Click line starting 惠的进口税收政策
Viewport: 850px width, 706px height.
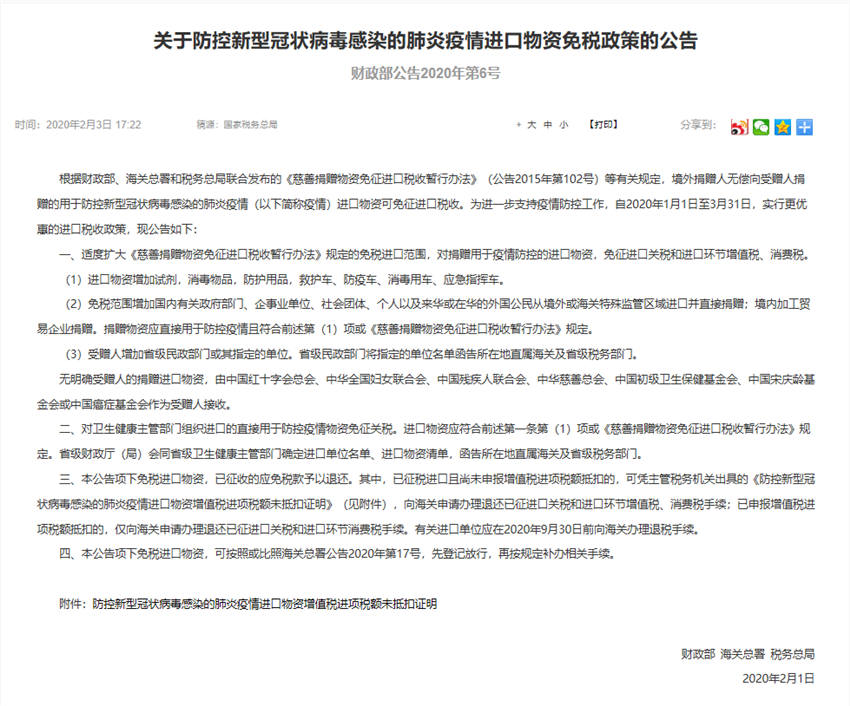pyautogui.click(x=117, y=229)
